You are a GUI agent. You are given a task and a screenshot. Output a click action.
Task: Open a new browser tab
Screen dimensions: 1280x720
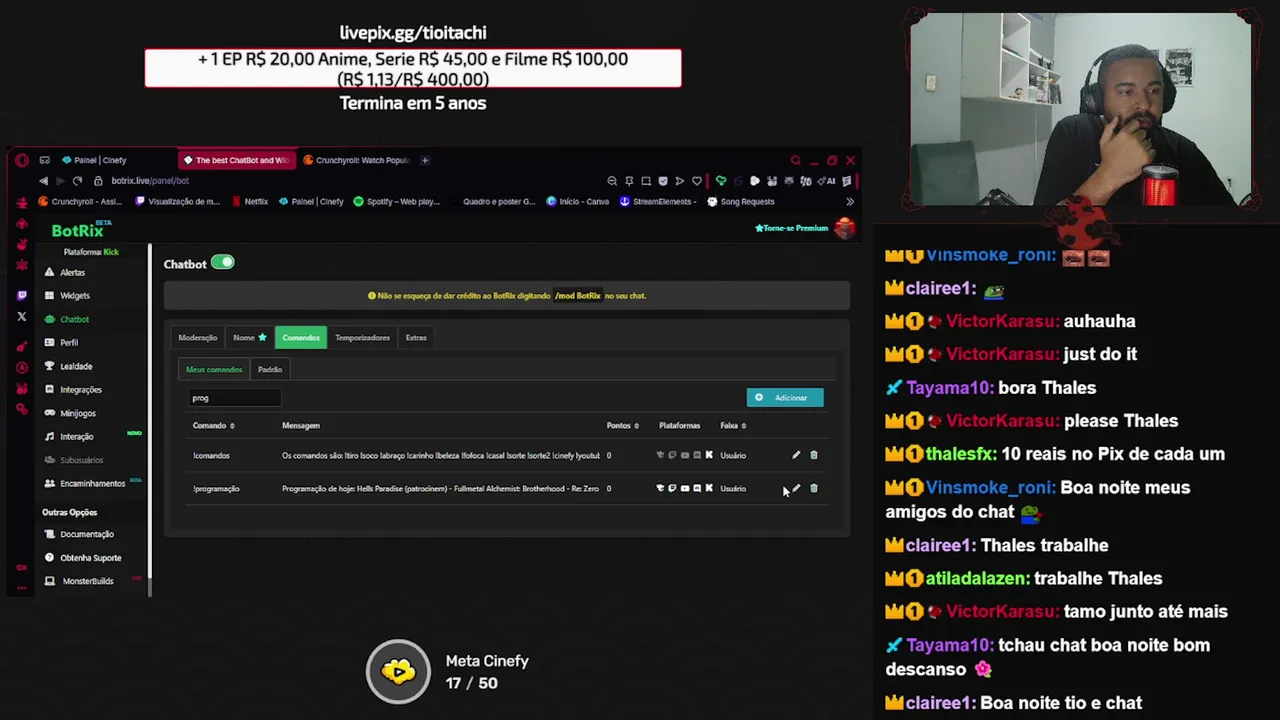pos(425,160)
